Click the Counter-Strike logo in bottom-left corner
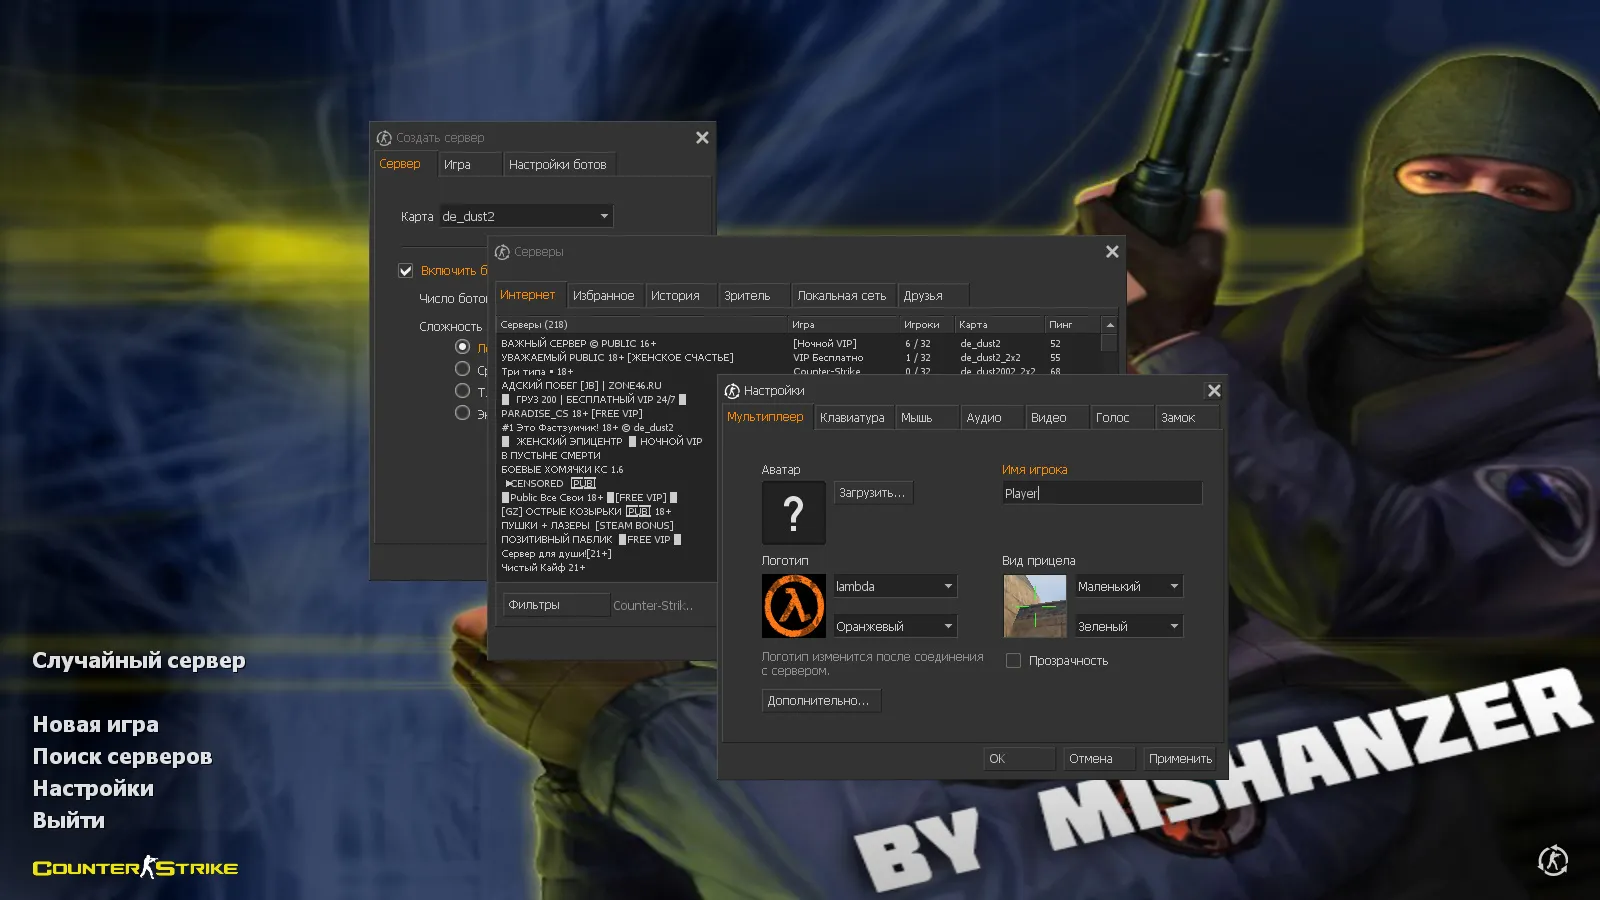The width and height of the screenshot is (1600, 900). coord(134,867)
